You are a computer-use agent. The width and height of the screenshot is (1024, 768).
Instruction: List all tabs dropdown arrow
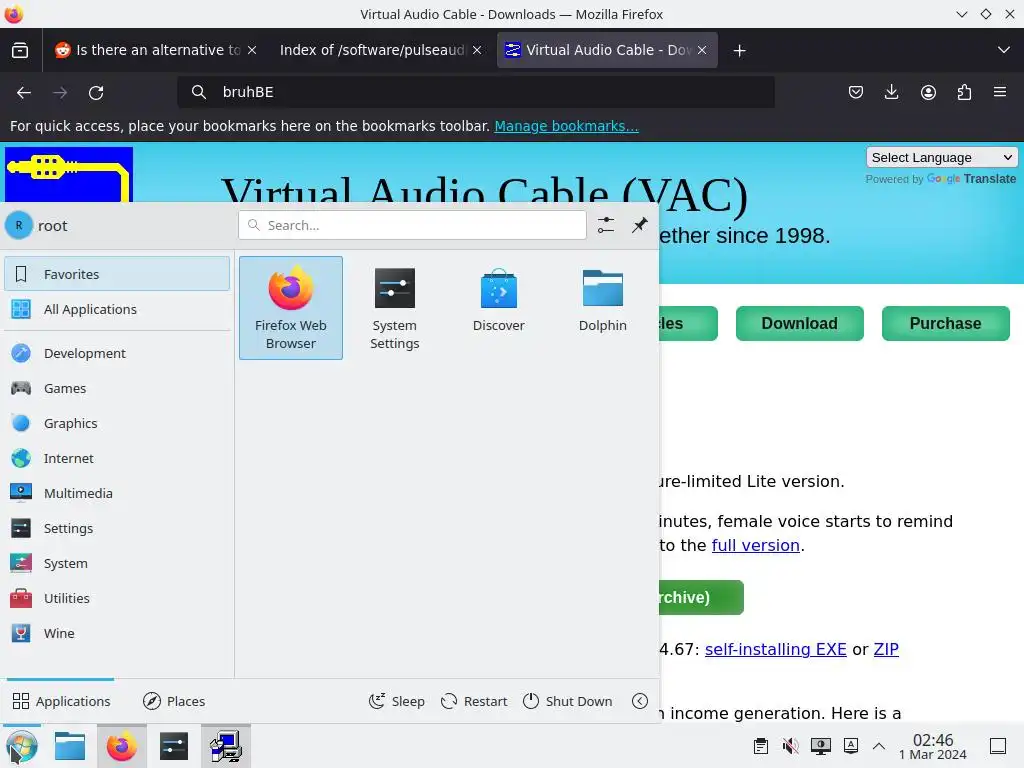(x=1004, y=50)
